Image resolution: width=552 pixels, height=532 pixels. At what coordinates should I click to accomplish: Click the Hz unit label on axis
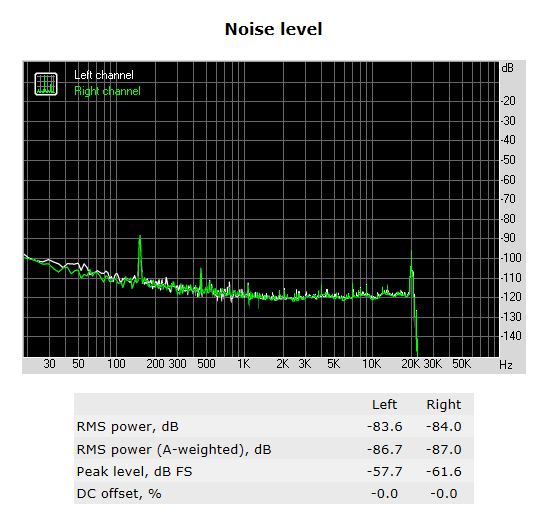(x=506, y=365)
